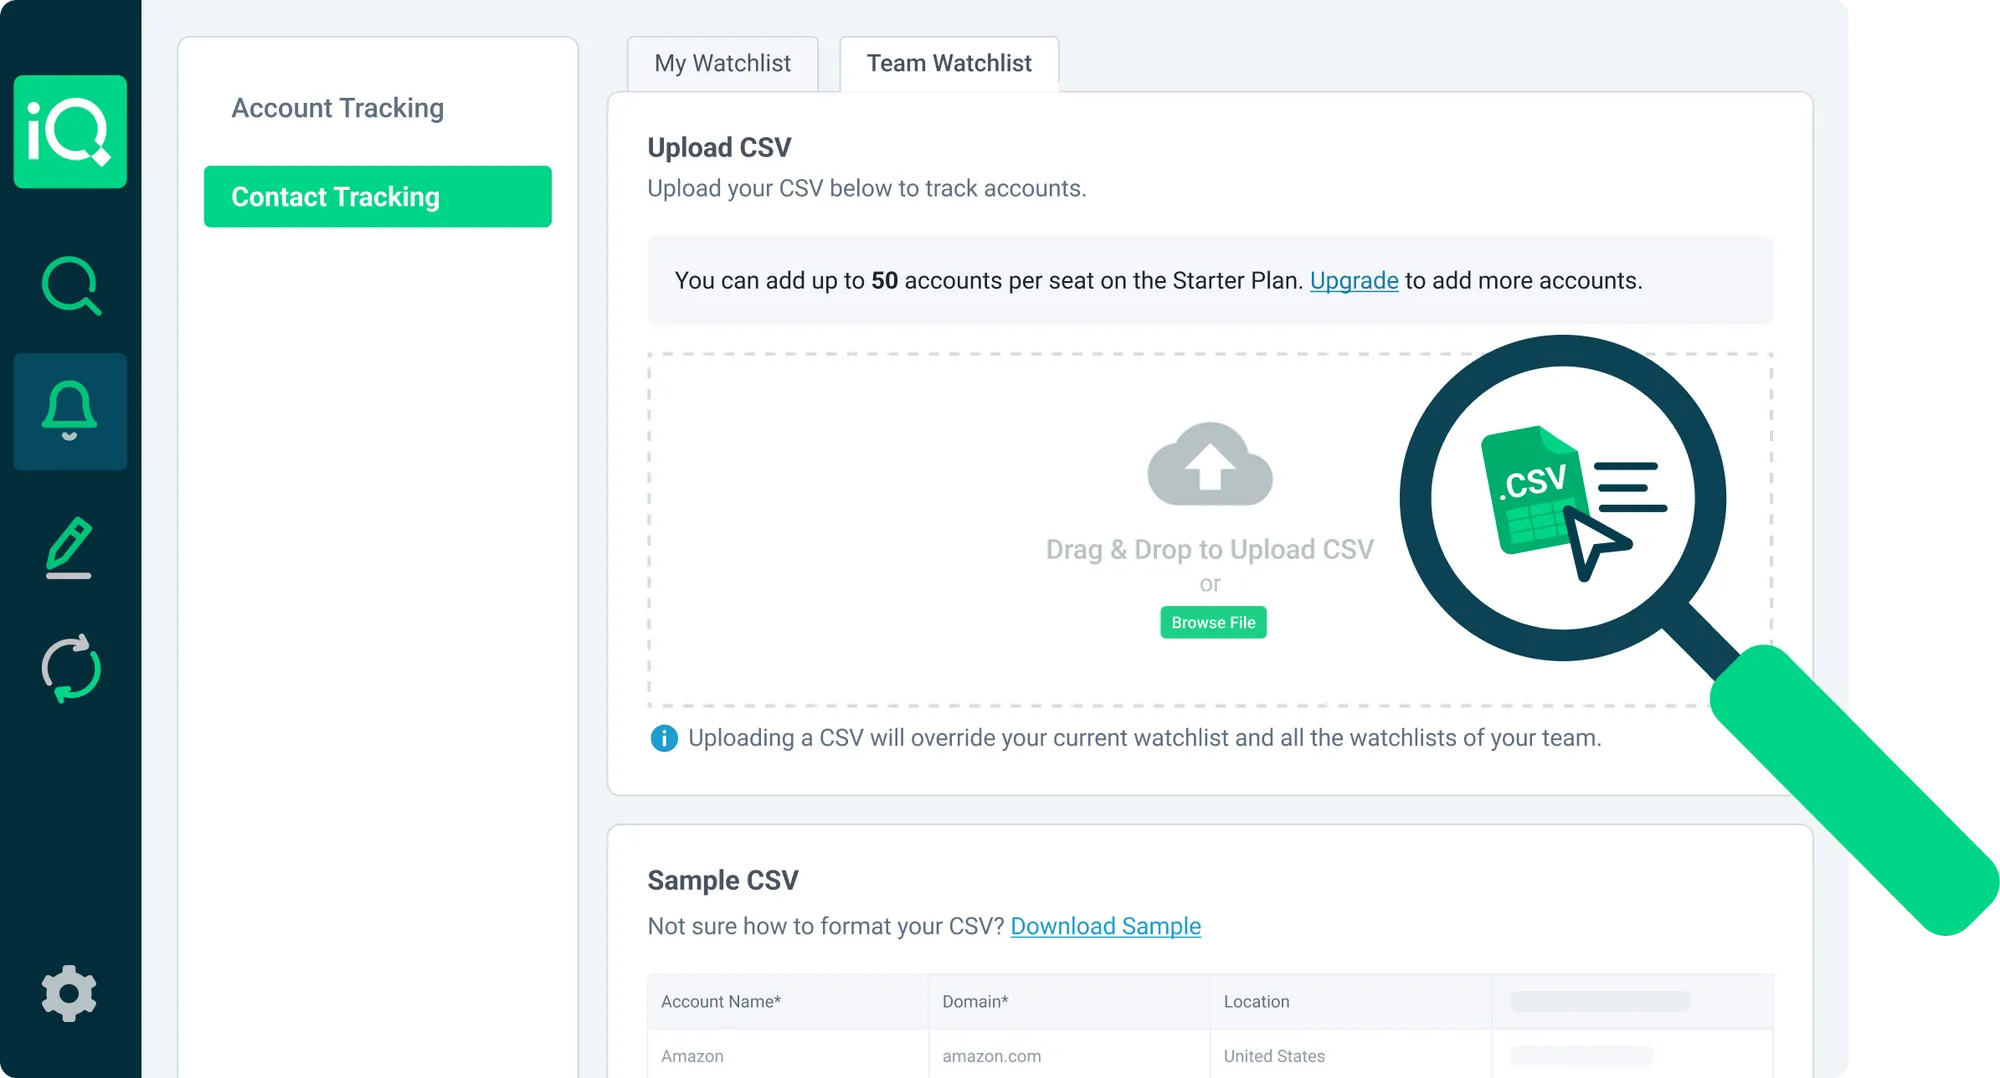Click the iQ logo
Screen dimensions: 2000x1078
(x=68, y=133)
